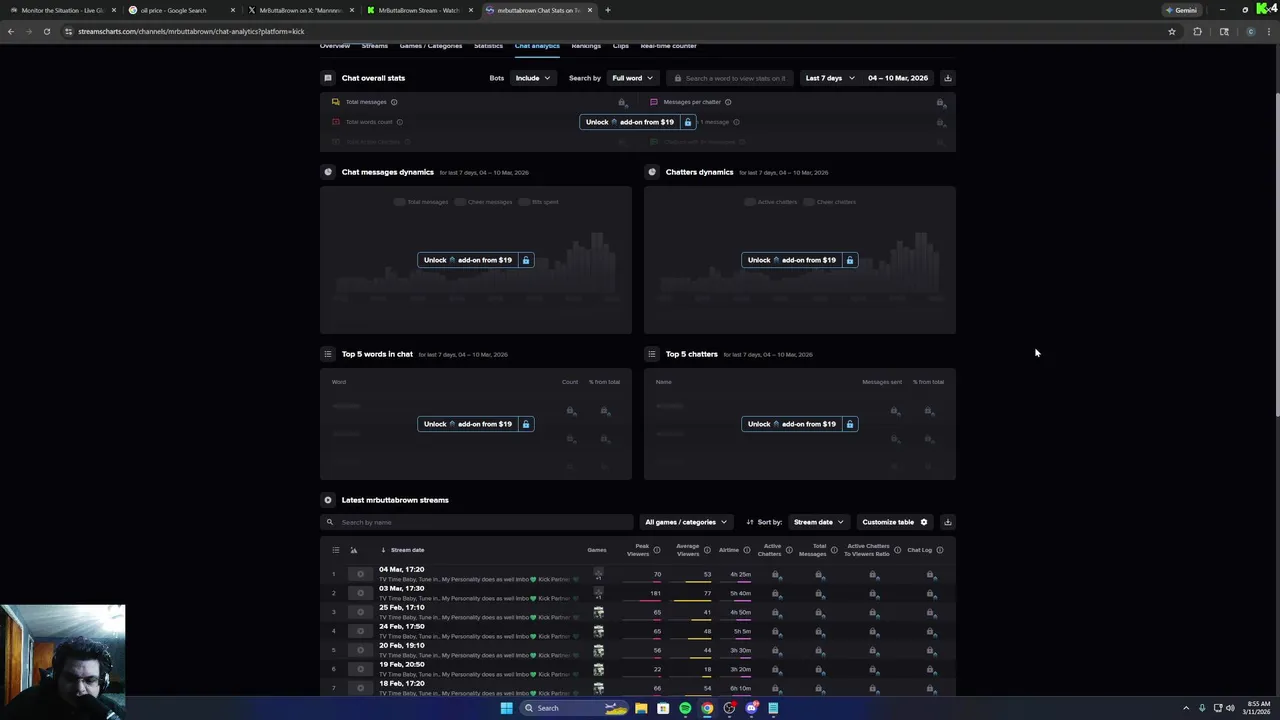Switch to oil price Google Search browser tab
Image resolution: width=1280 pixels, height=720 pixels.
click(180, 10)
